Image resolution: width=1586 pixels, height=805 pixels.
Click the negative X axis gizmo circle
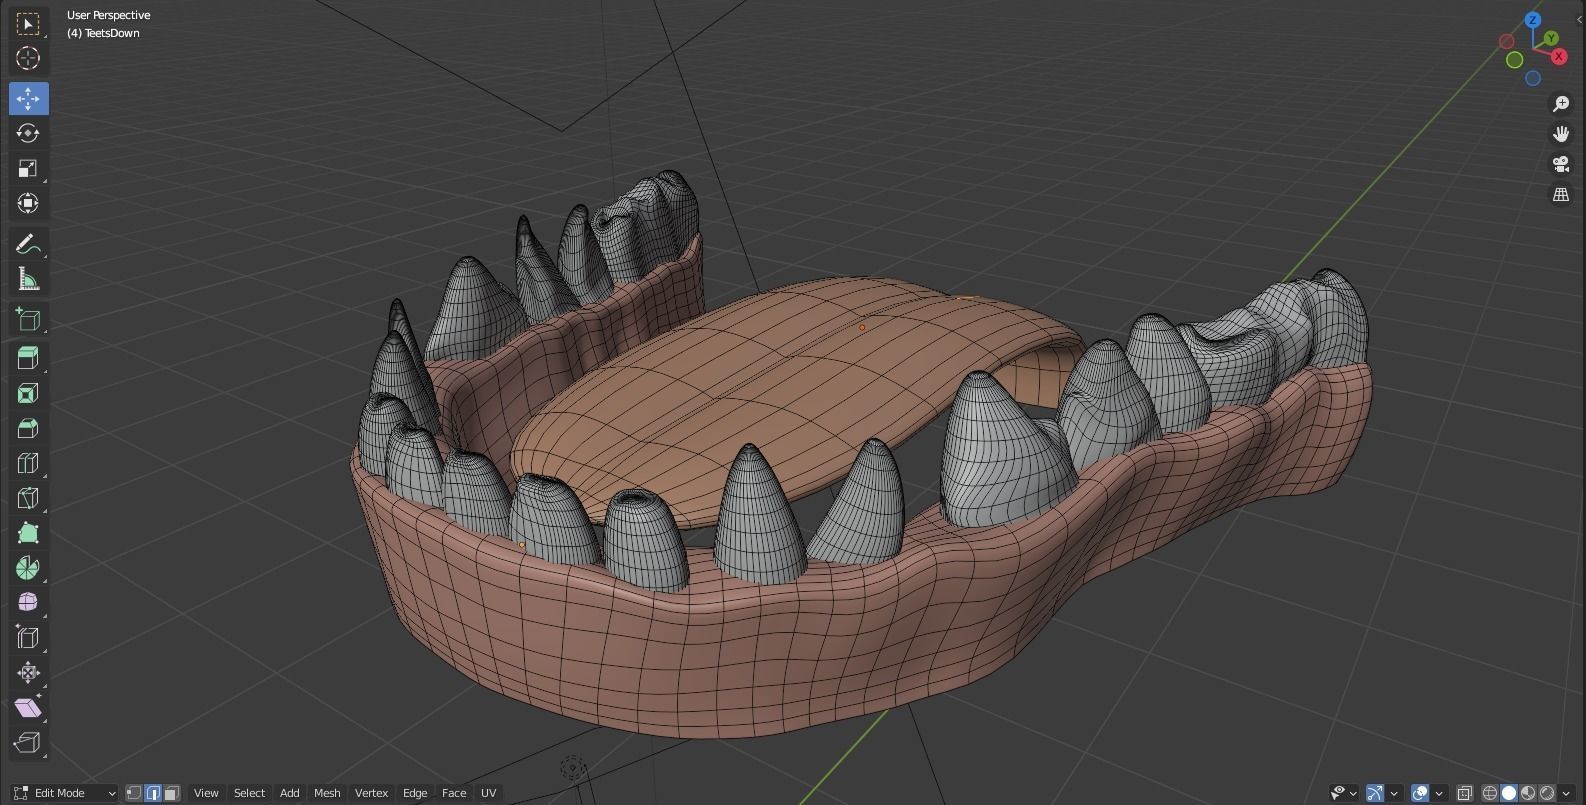(1507, 41)
